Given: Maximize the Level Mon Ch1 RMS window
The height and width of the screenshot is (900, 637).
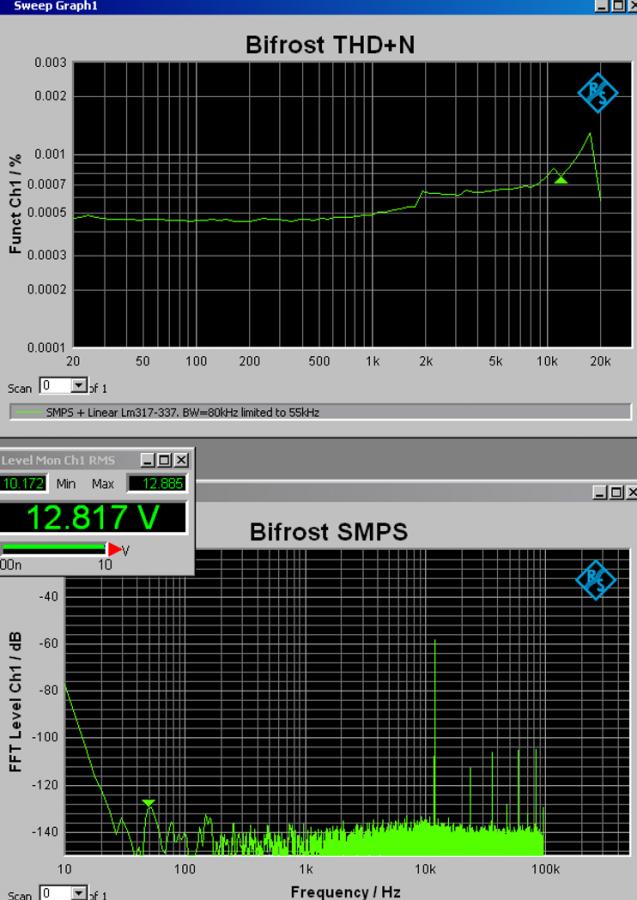Looking at the screenshot, I should [x=164, y=460].
